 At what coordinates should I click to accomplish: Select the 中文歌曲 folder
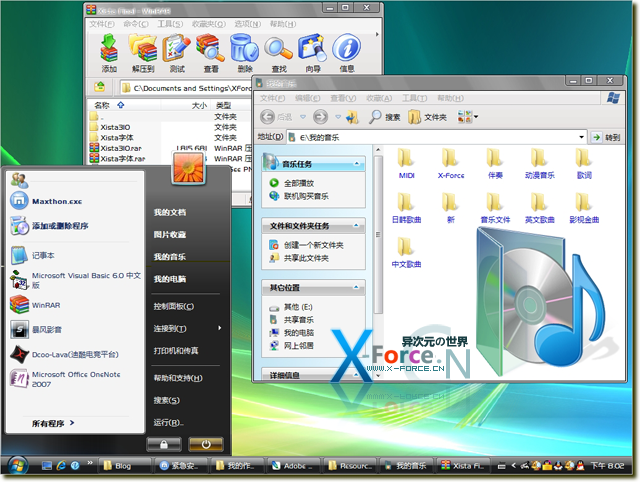coord(407,253)
